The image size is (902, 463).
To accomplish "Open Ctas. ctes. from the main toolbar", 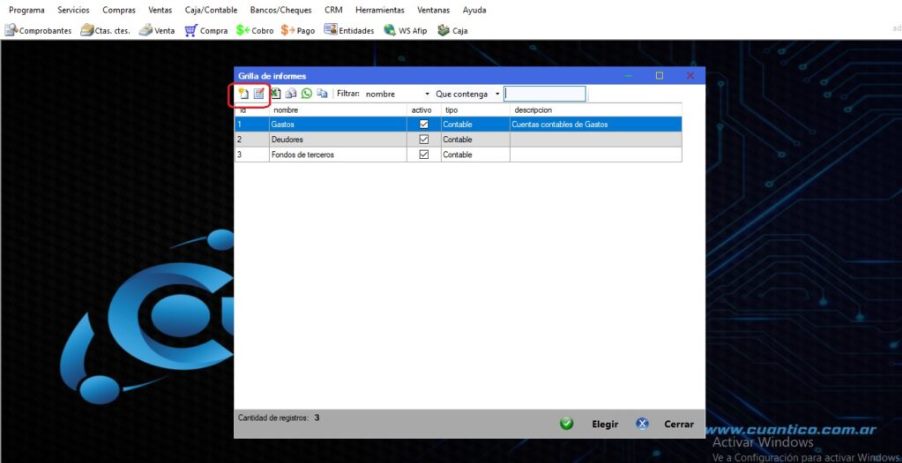I will pos(105,30).
